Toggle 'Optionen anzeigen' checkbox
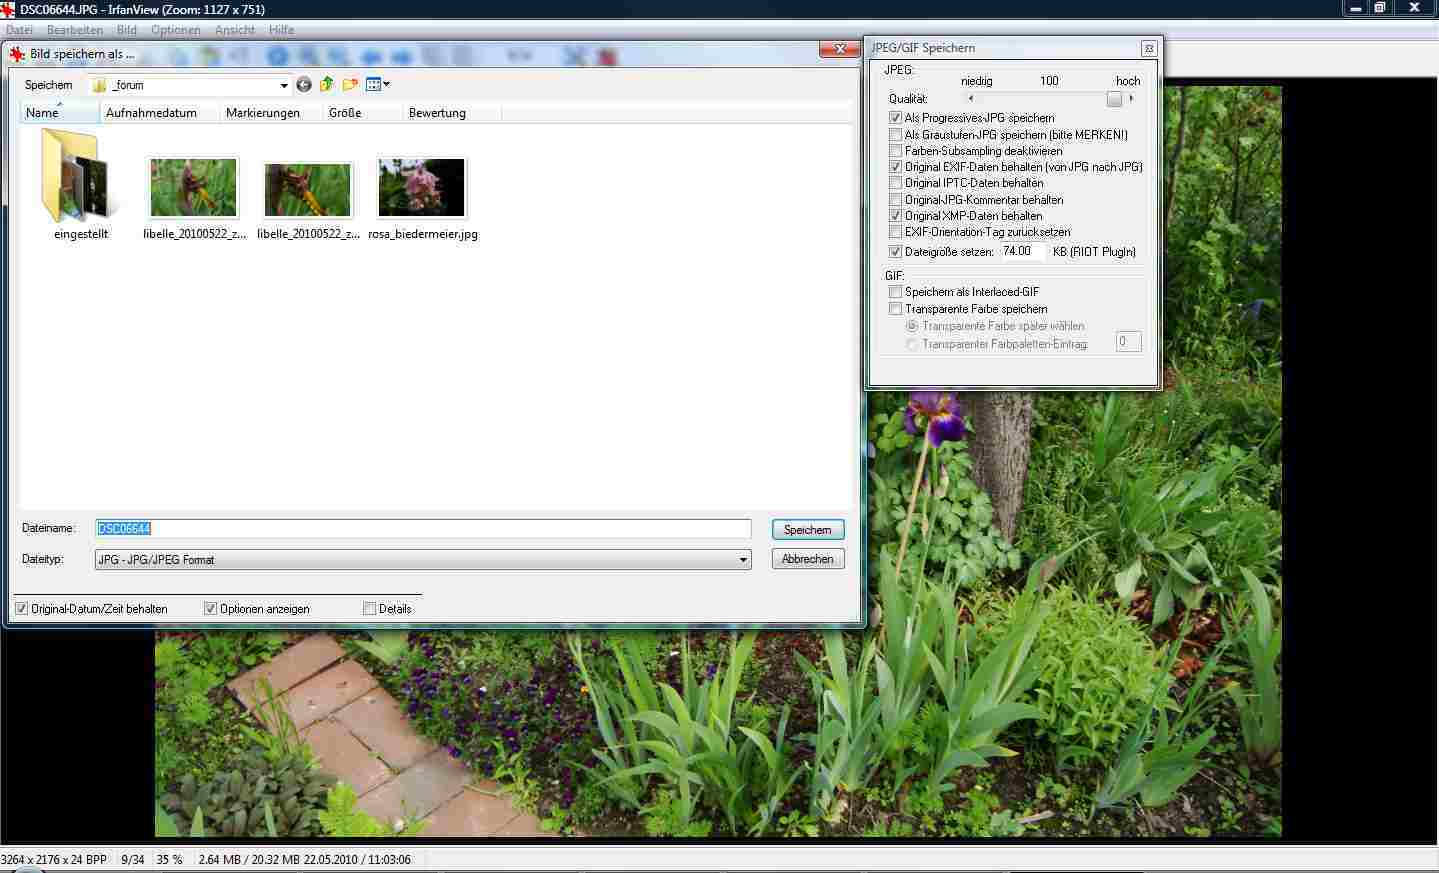 tap(211, 609)
